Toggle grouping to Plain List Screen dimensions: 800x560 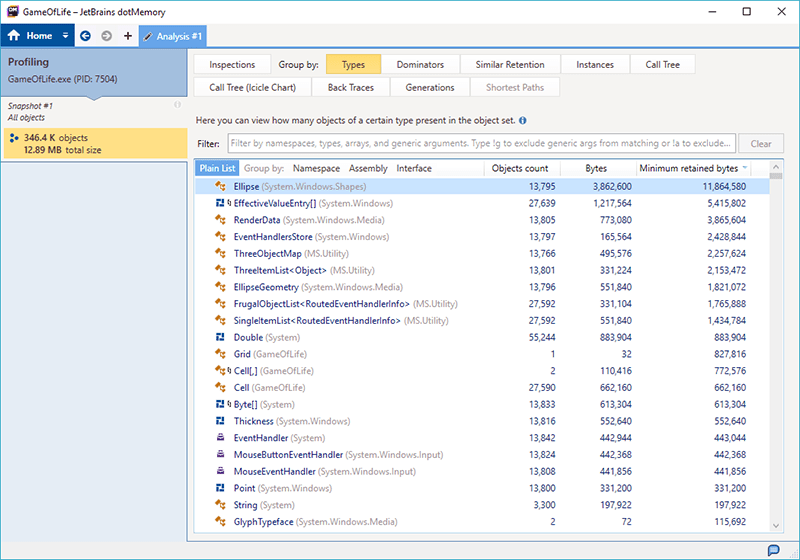pyautogui.click(x=217, y=169)
